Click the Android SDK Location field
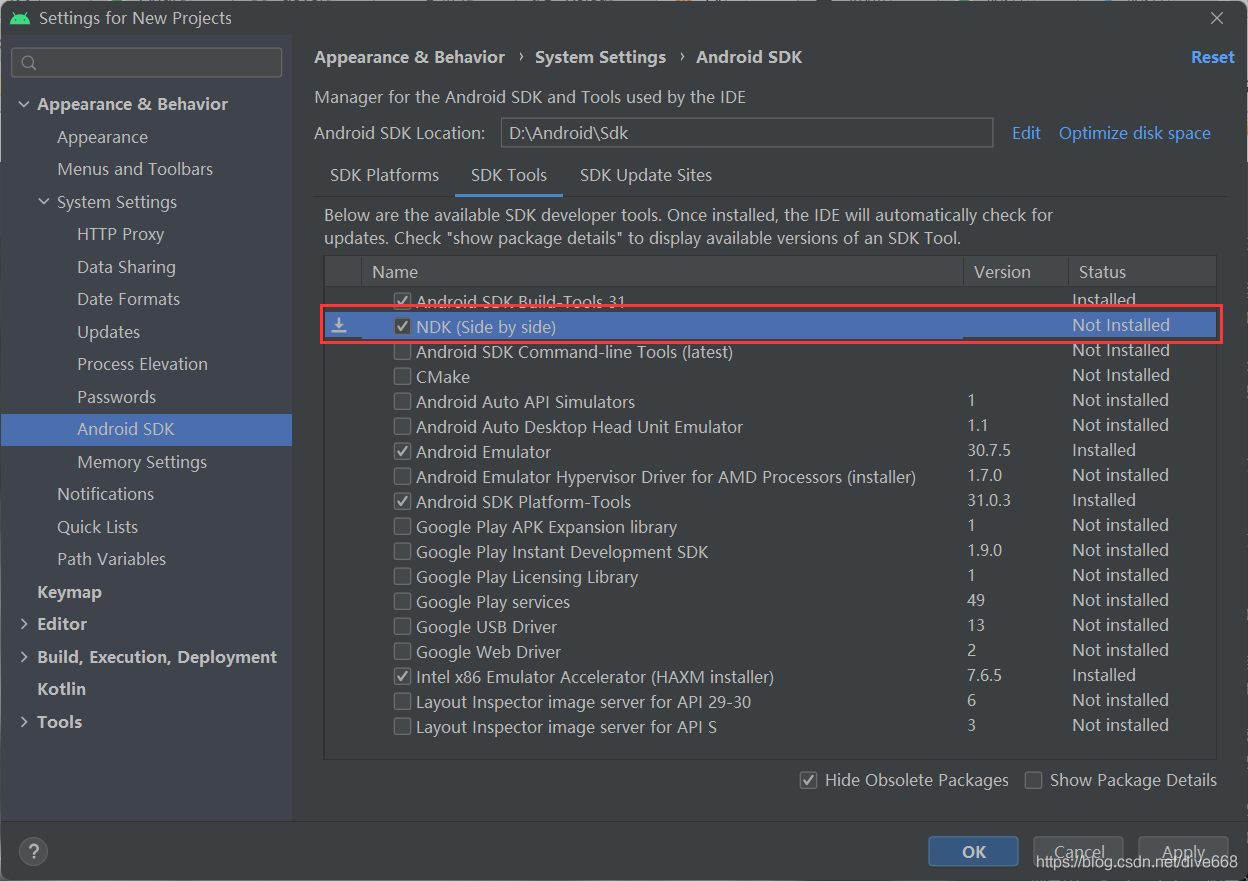Viewport: 1248px width, 881px height. 748,133
